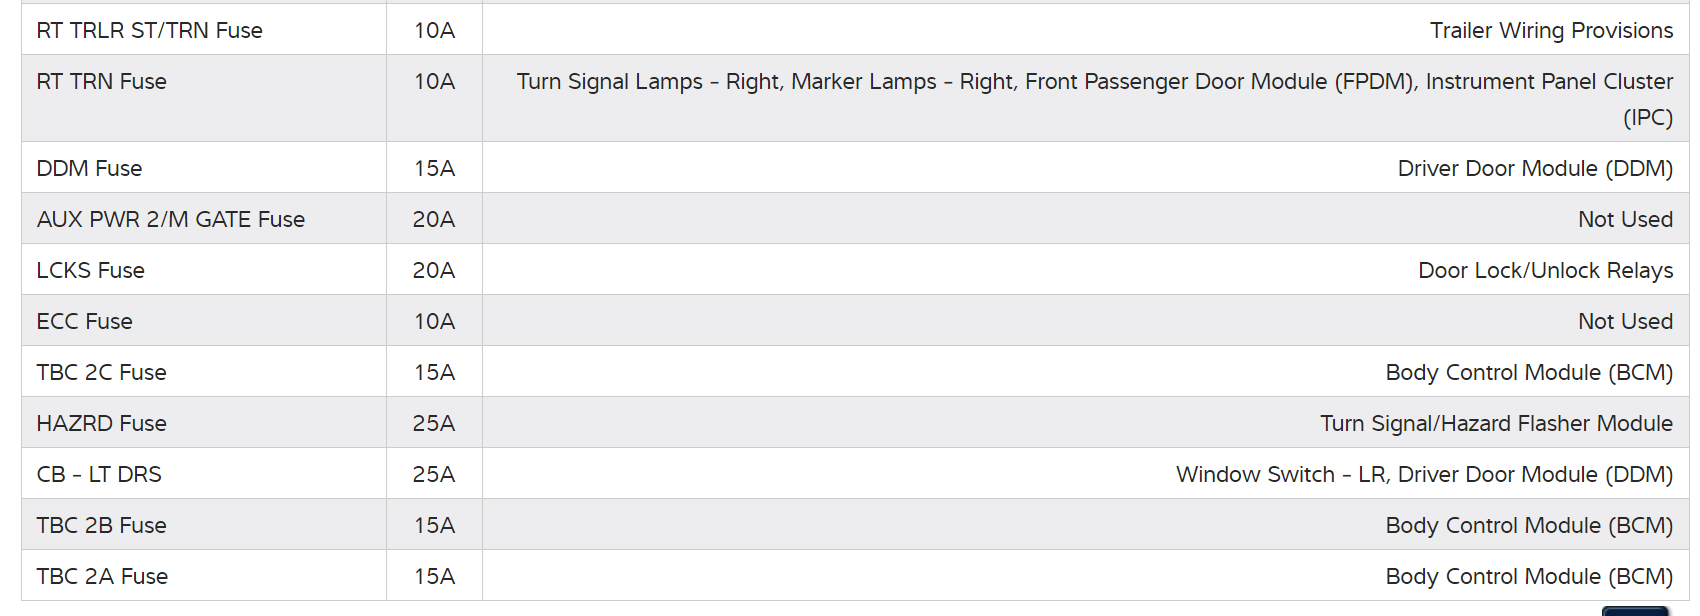The image size is (1700, 616).
Task: Click the dark blue button below the table
Action: (1635, 611)
